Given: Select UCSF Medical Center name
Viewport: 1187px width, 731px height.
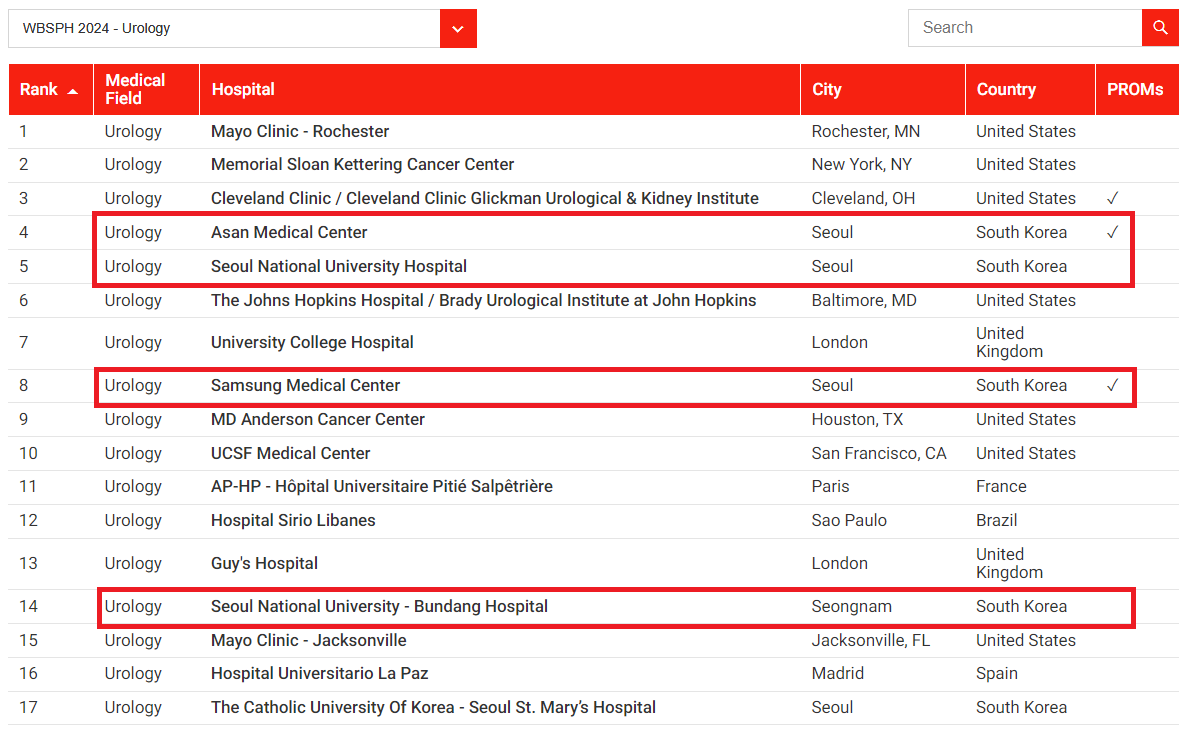Looking at the screenshot, I should (x=291, y=453).
